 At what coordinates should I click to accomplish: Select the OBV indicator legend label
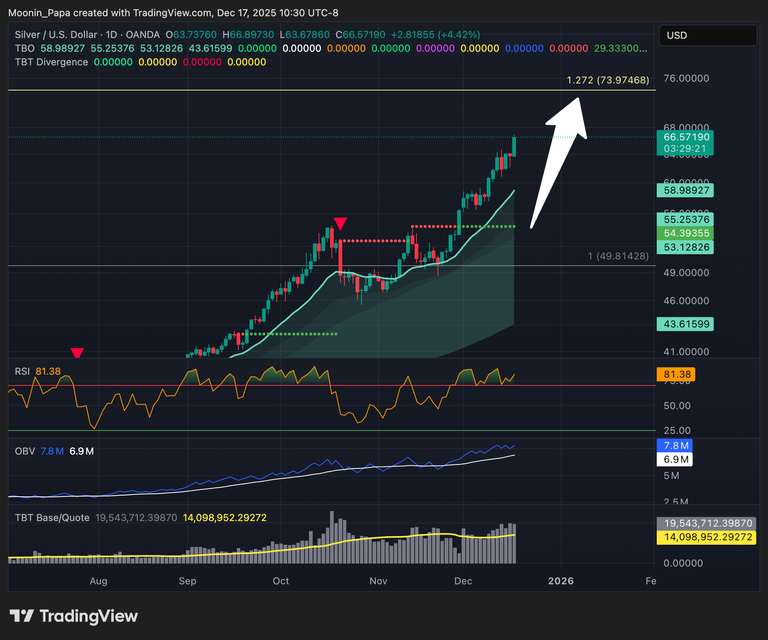[x=23, y=451]
